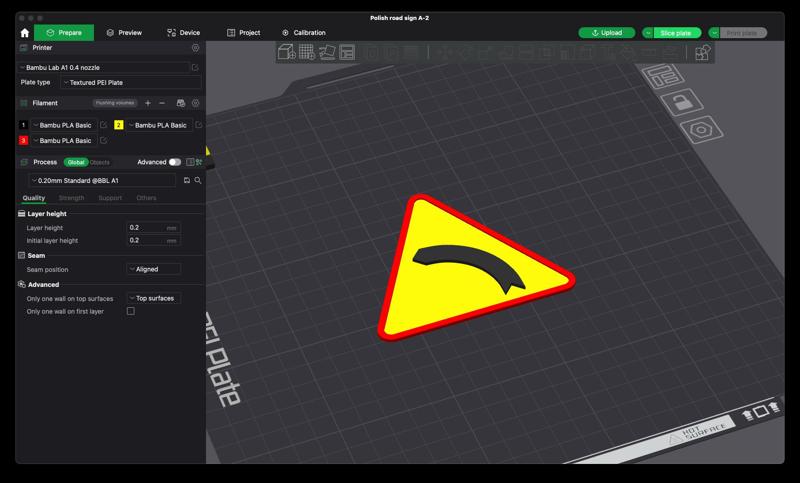This screenshot has height=483, width=800.
Task: Open printer settings gear icon
Action: point(196,47)
